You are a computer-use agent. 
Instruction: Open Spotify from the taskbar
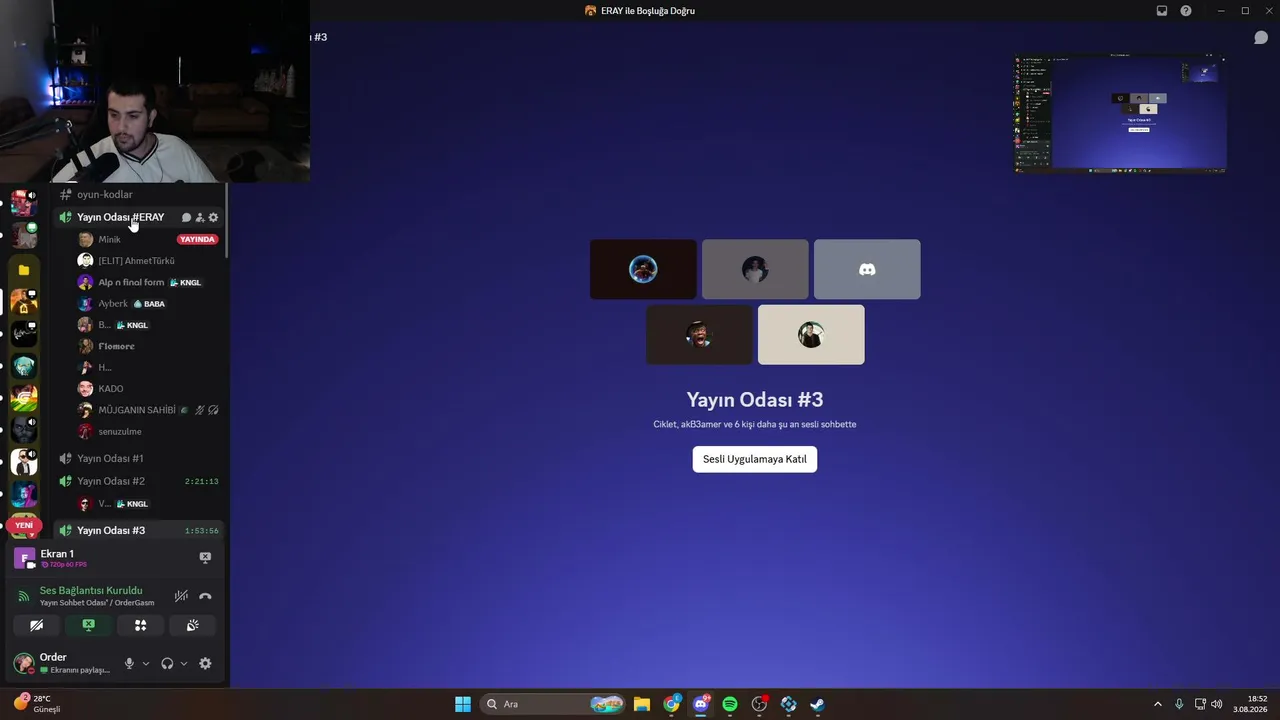(730, 704)
